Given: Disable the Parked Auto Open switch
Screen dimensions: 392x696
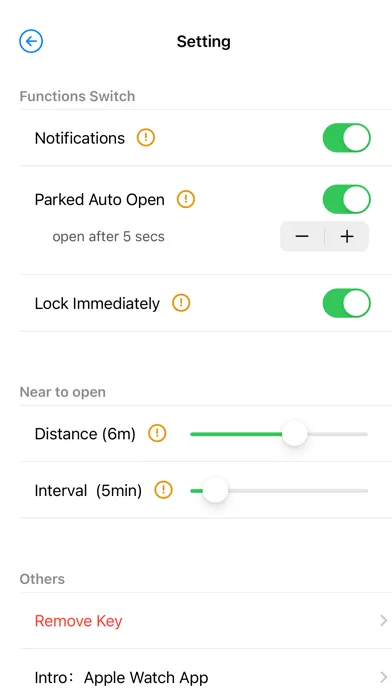Looking at the screenshot, I should point(346,199).
